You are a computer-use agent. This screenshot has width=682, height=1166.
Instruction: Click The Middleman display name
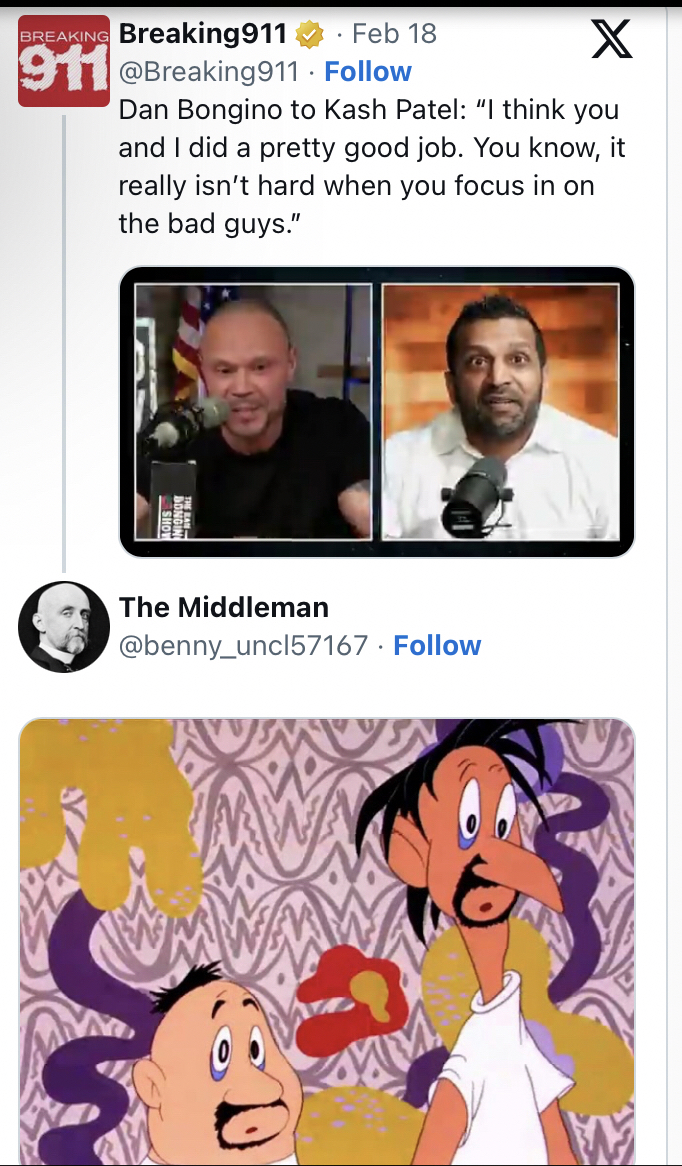click(224, 607)
